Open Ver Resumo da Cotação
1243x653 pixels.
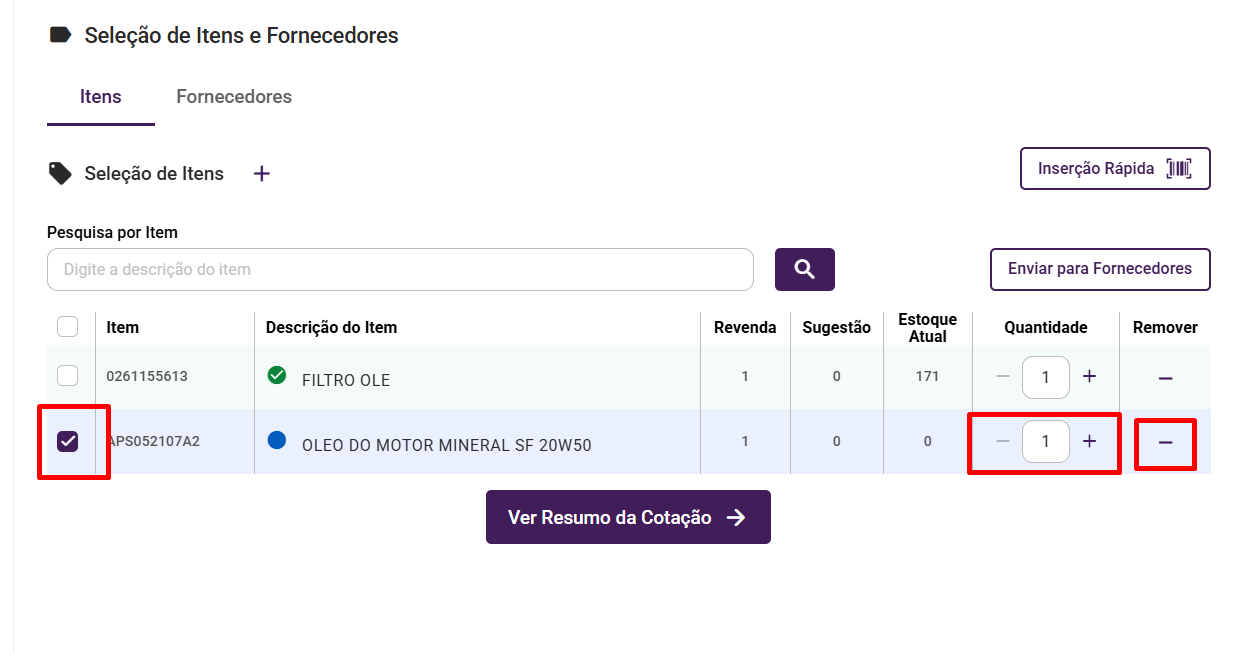pos(628,517)
